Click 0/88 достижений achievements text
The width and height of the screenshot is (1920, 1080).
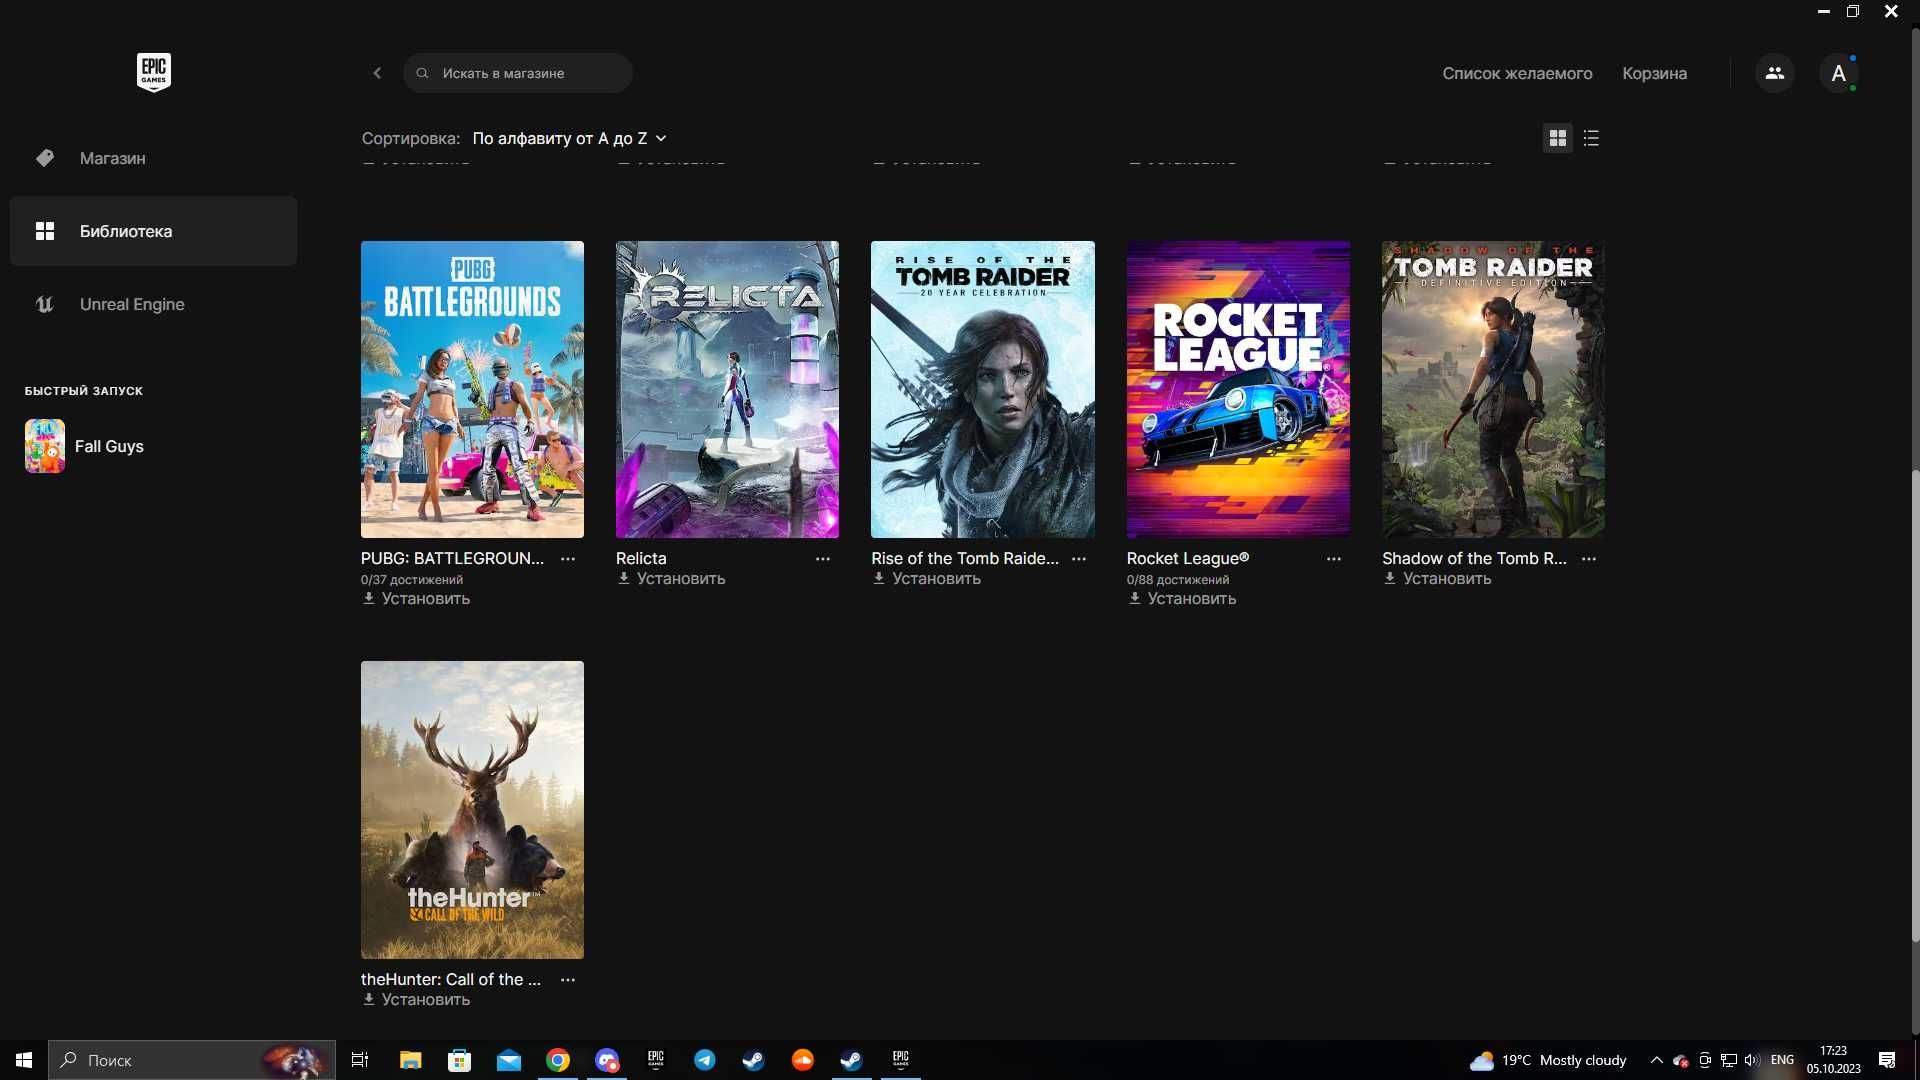click(x=1178, y=580)
